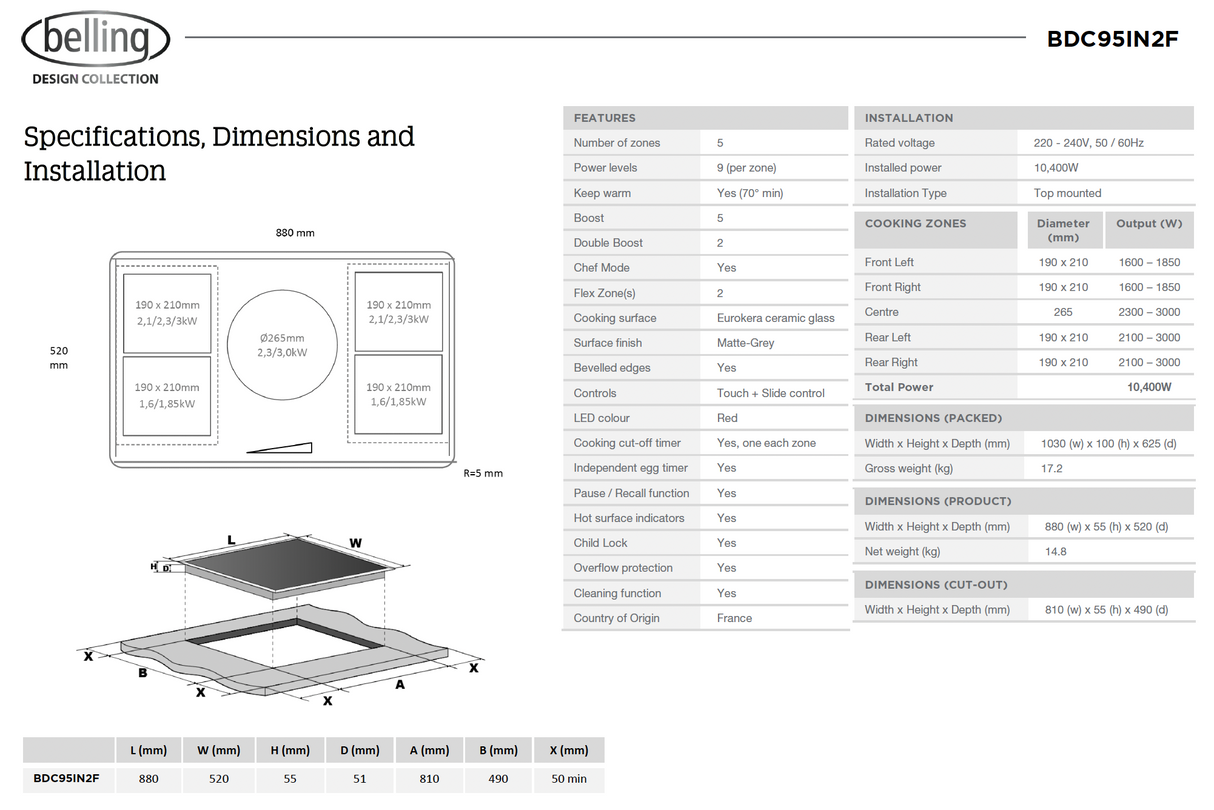Click the Total Power 10,400W value
Viewport: 1214px width, 810px height.
coord(1148,387)
